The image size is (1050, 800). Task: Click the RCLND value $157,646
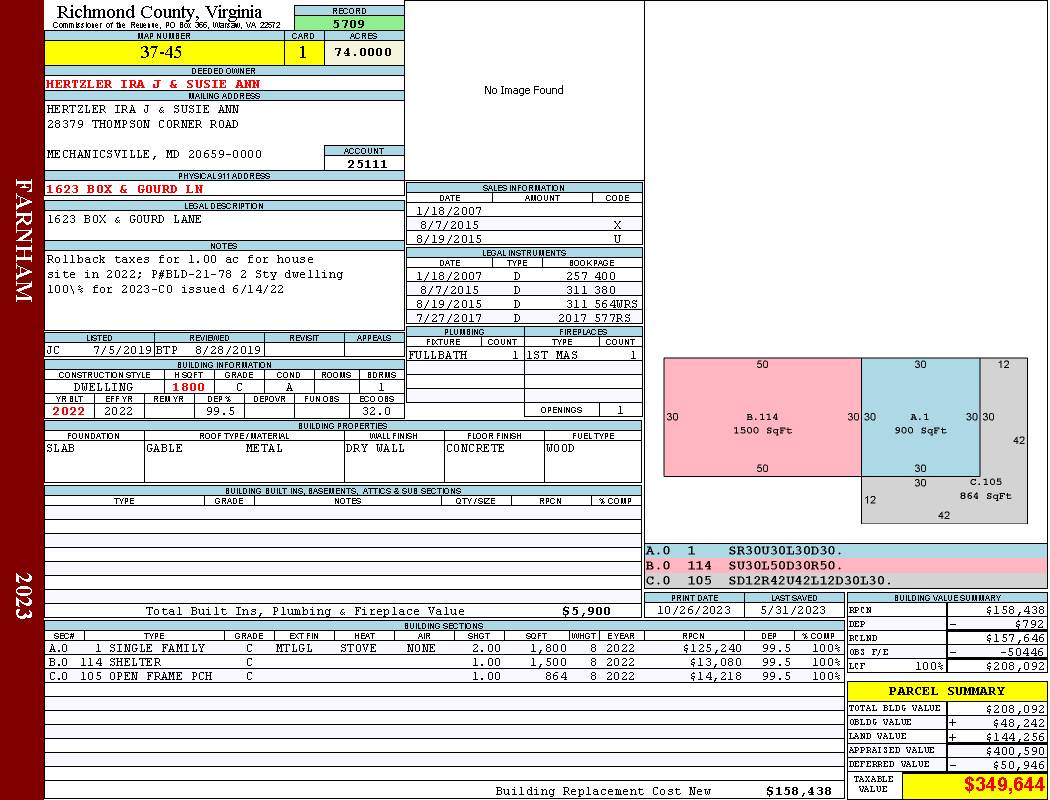pos(1015,638)
